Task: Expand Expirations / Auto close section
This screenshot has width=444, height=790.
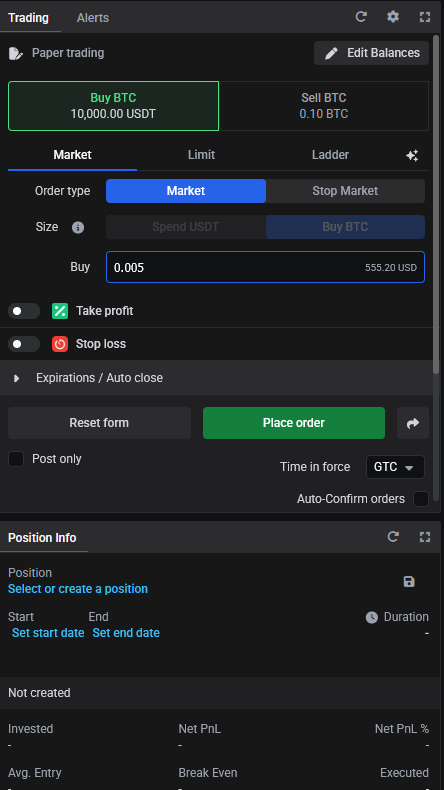Action: pos(217,378)
